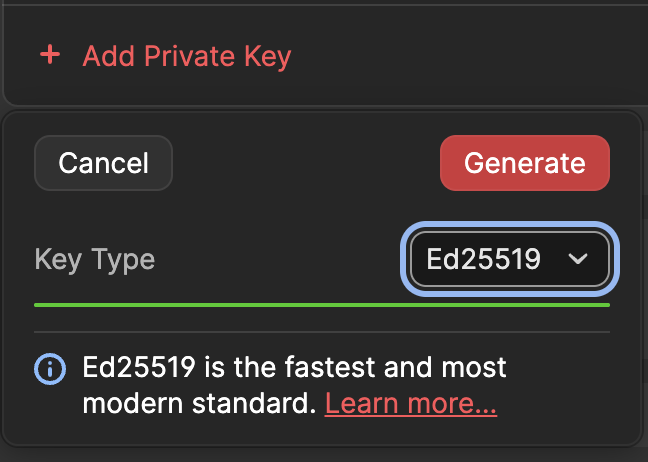Image resolution: width=648 pixels, height=462 pixels.
Task: Select the Ed25519 value in the combo box
Action: coord(483,260)
